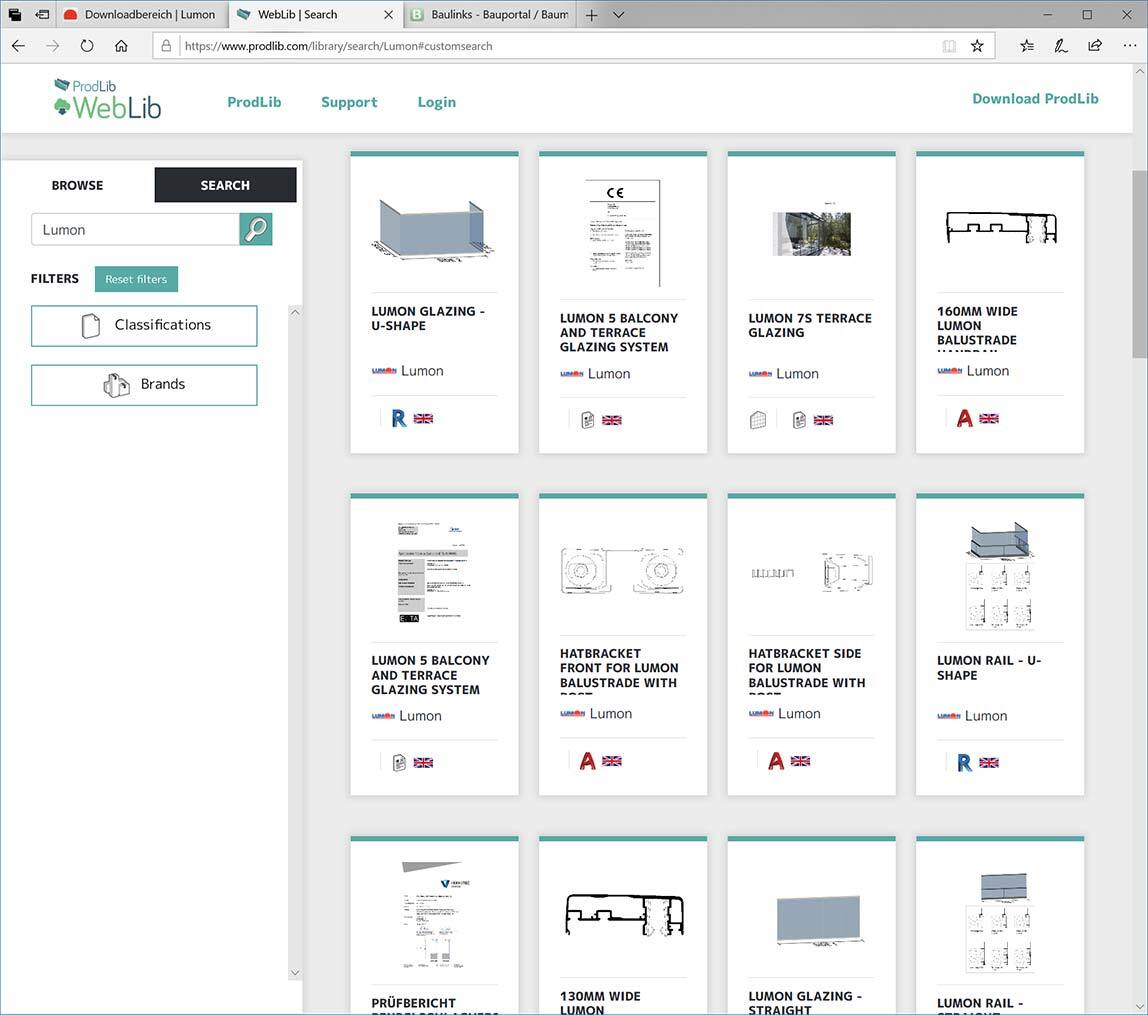Open ProdLib navigation link
This screenshot has height=1015, width=1148.
pos(254,102)
